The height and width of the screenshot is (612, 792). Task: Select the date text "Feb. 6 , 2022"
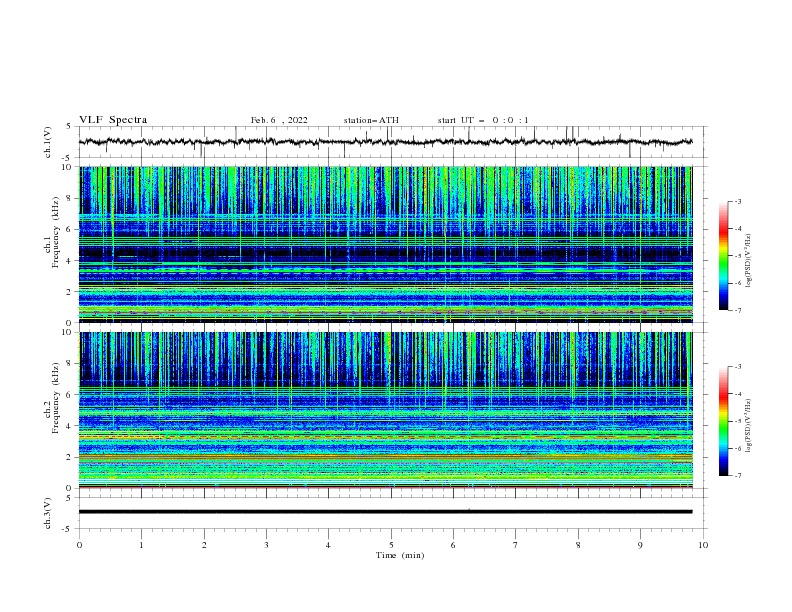coord(279,120)
